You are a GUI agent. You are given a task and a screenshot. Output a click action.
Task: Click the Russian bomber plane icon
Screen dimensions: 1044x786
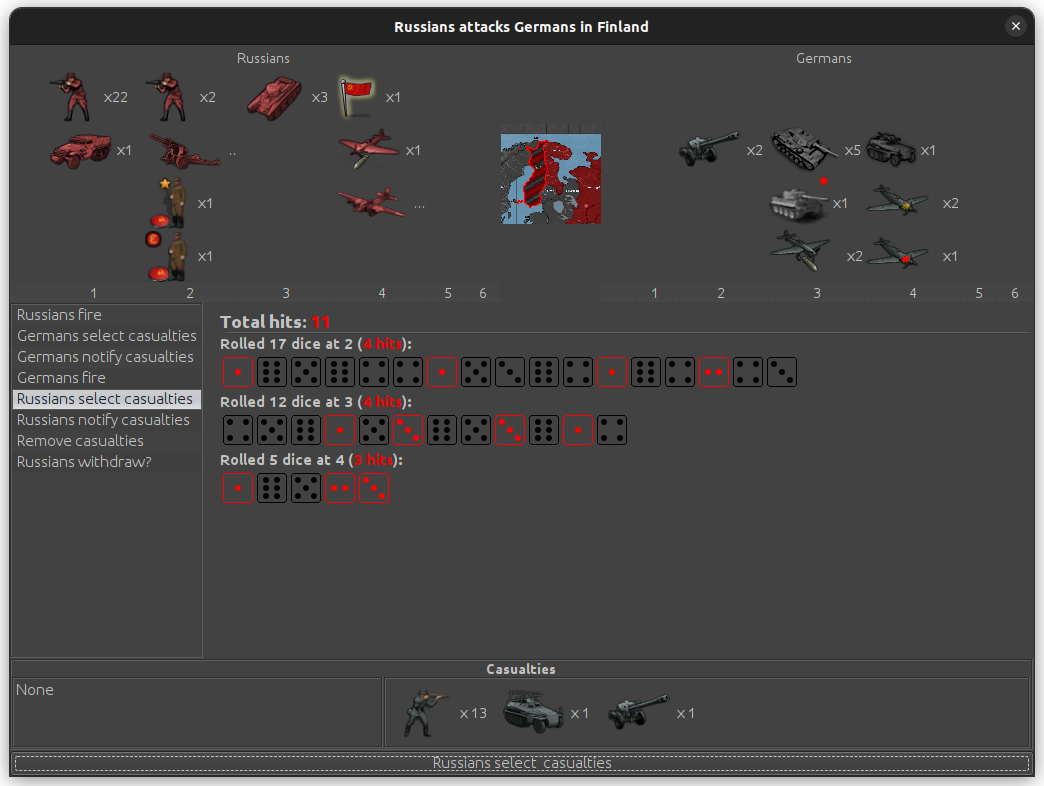[x=372, y=202]
